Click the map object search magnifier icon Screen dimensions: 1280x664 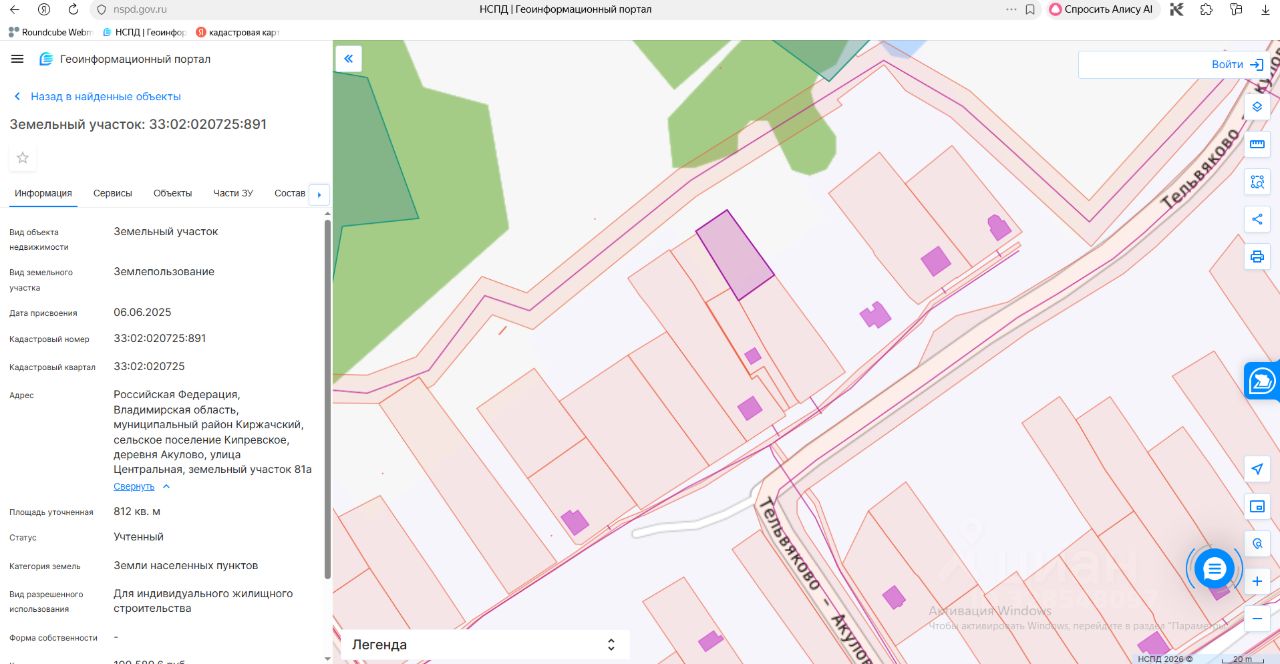1258,543
